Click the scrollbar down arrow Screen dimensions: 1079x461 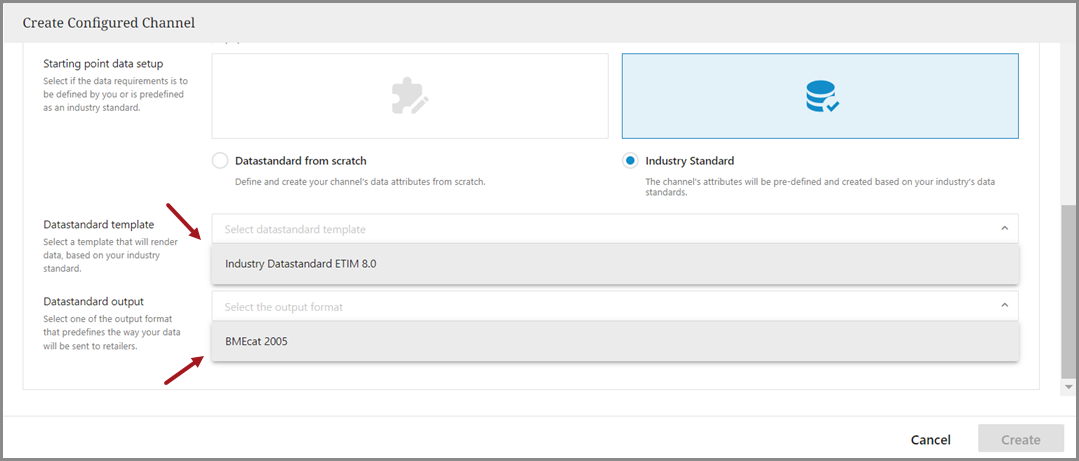coord(1070,386)
